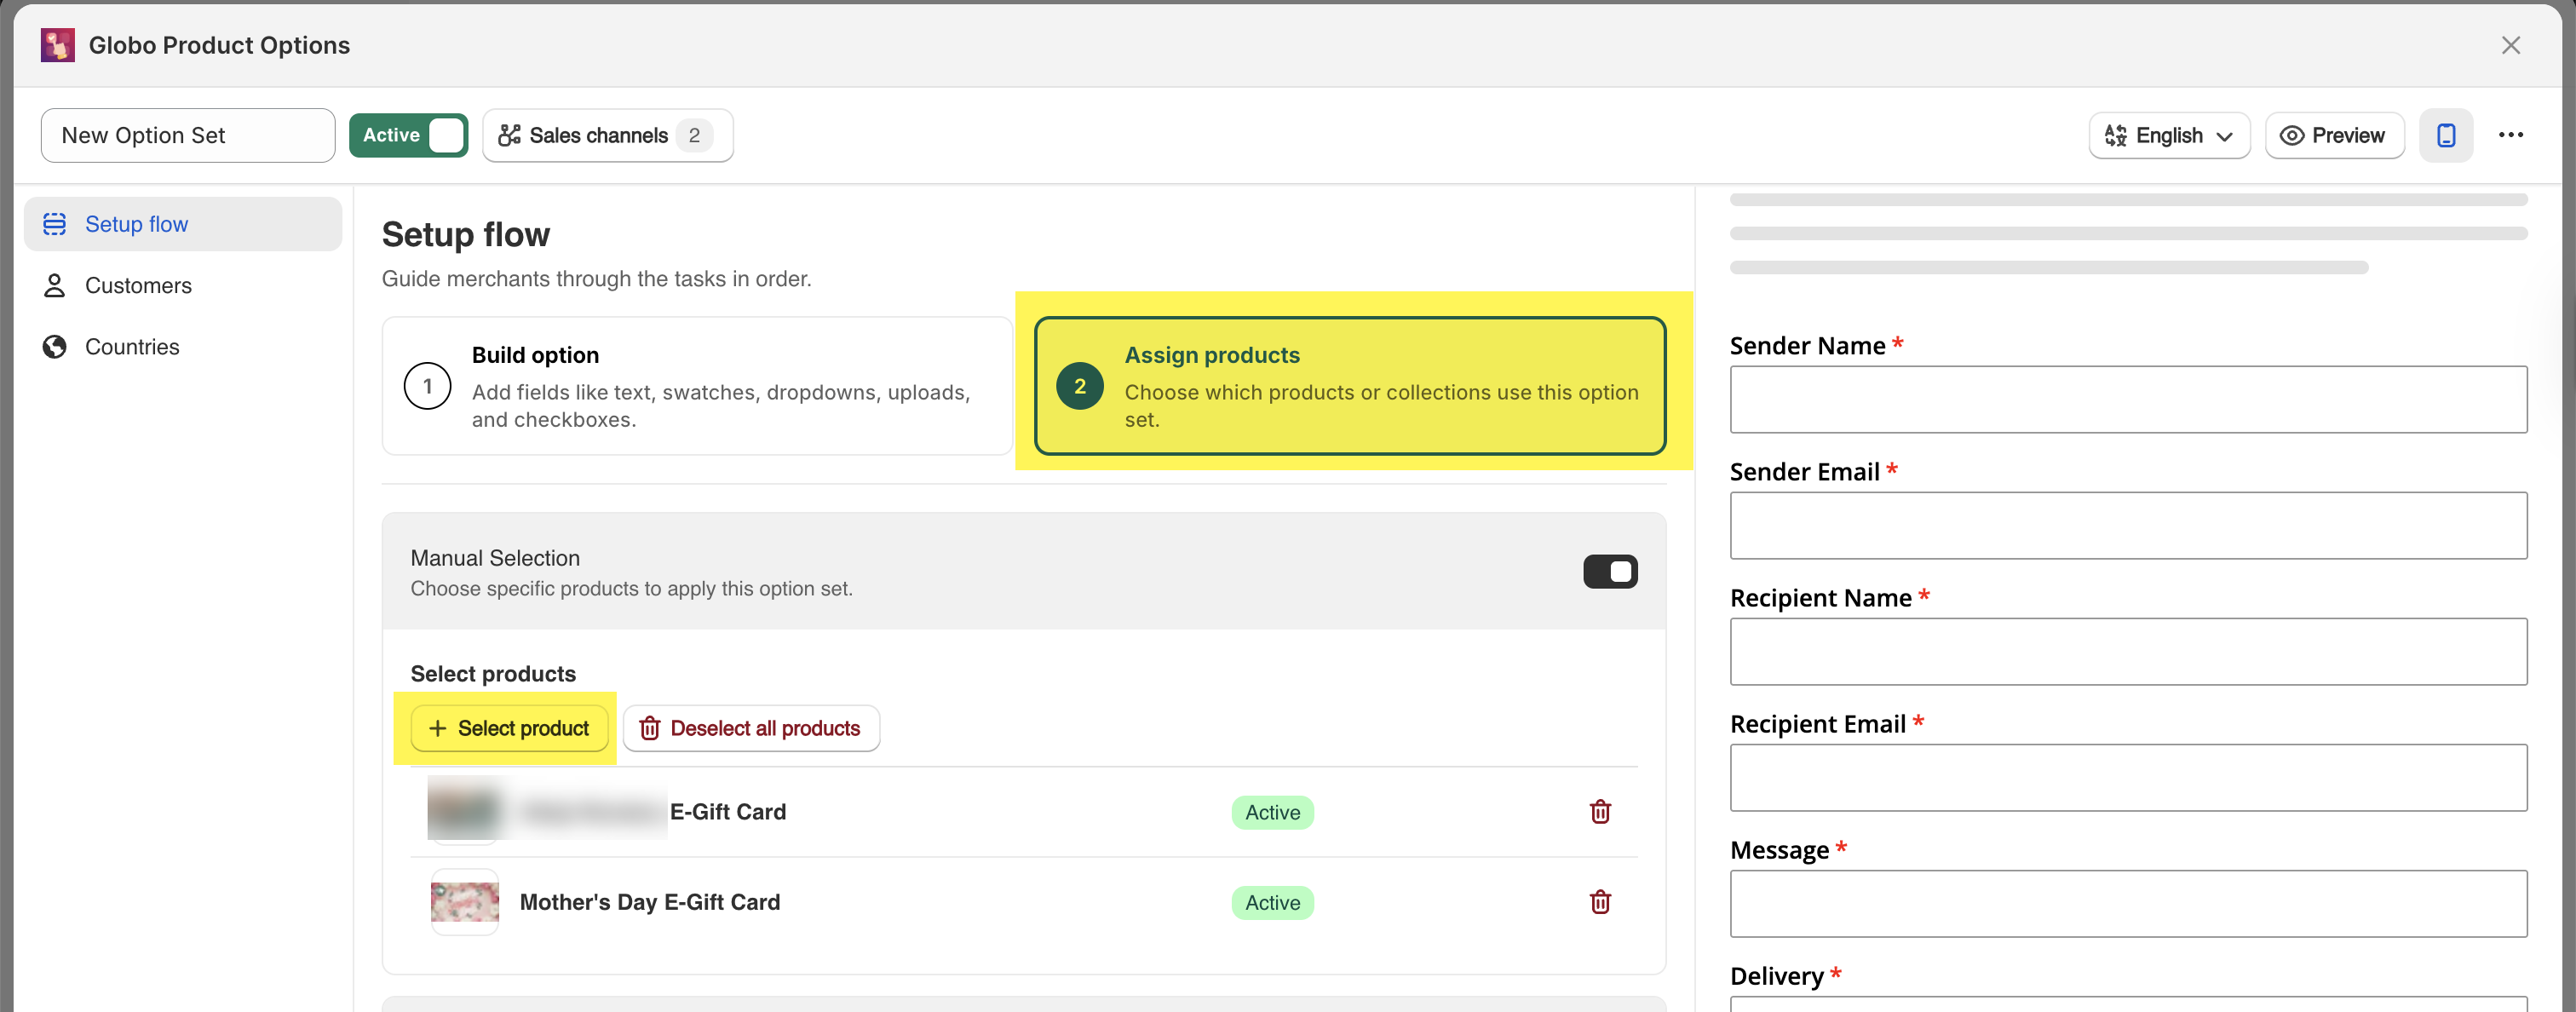Open the English language dropdown
2576x1012 pixels.
pyautogui.click(x=2169, y=135)
